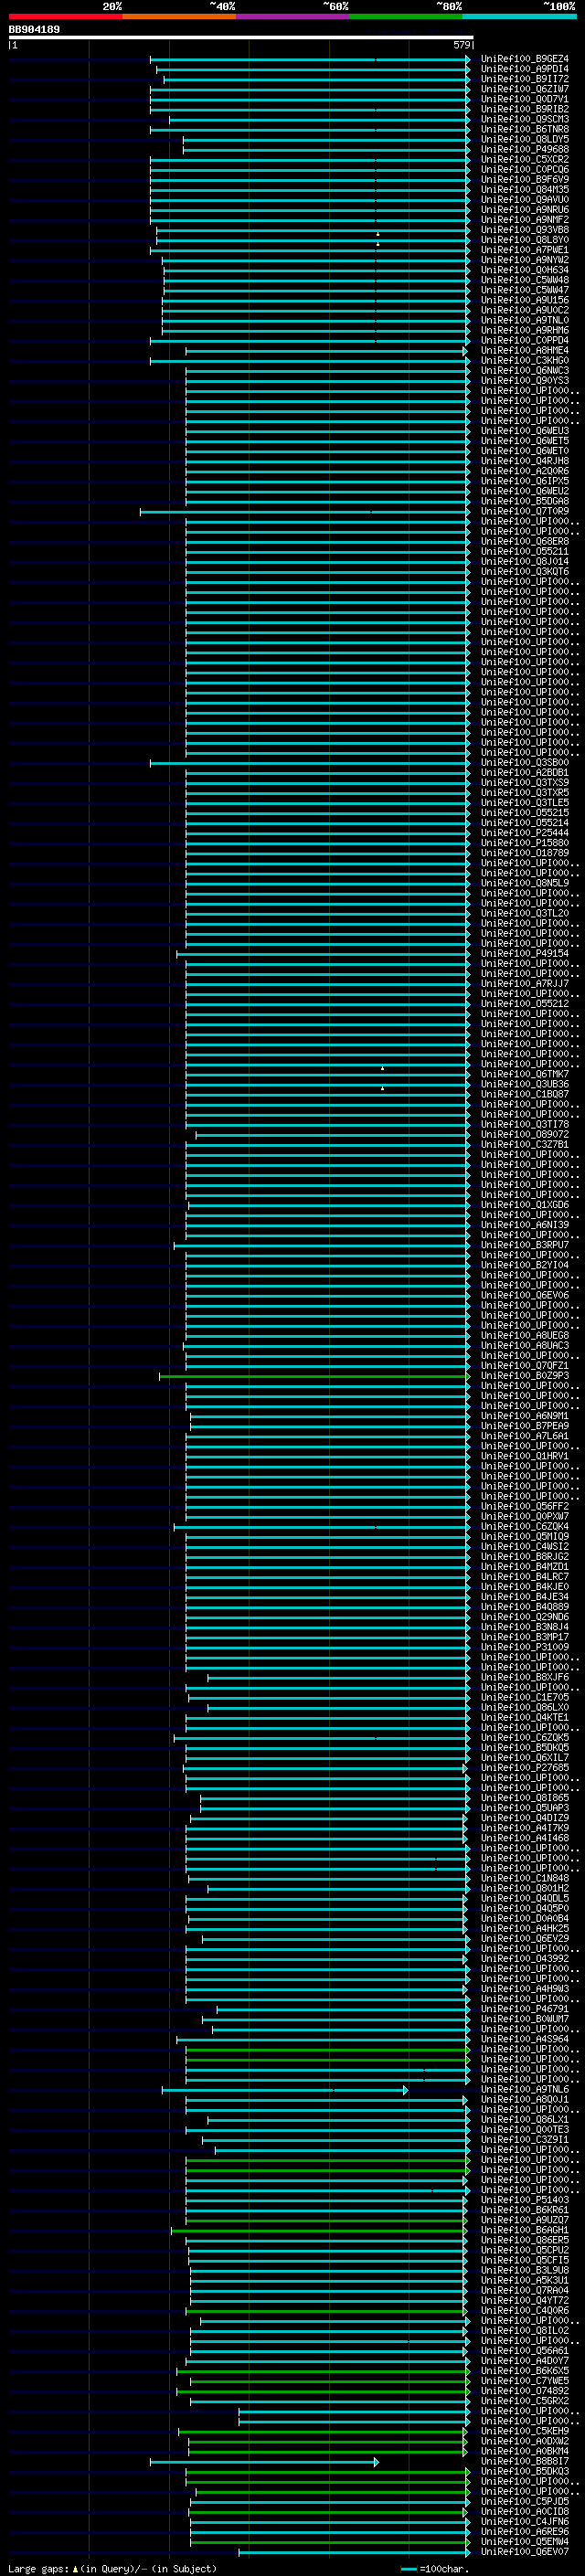585x2576 pixels.
Task: Select label UniRef100_Q3TI78
Action: (x=525, y=1124)
